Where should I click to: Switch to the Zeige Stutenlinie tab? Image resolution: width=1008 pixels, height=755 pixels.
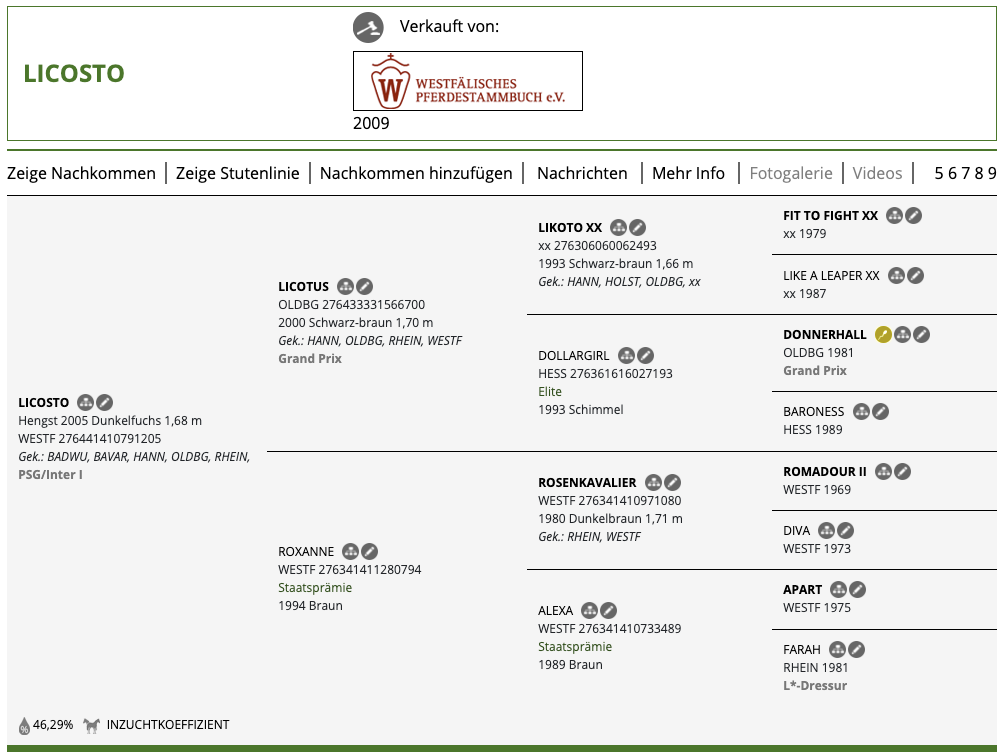click(237, 173)
